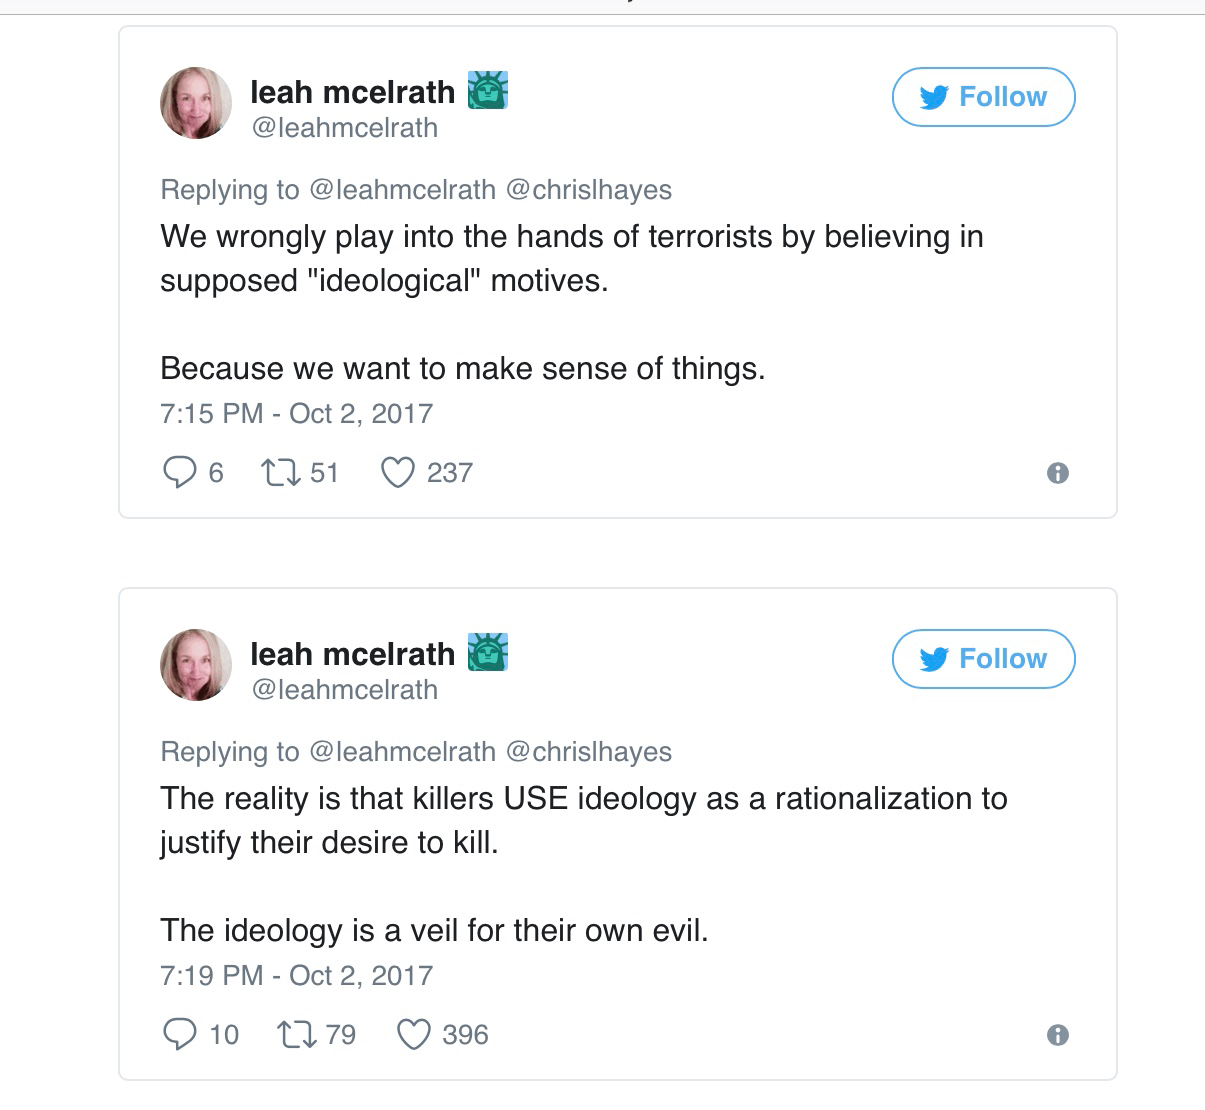
Task: Open profile avatar in second tweet
Action: click(x=196, y=665)
